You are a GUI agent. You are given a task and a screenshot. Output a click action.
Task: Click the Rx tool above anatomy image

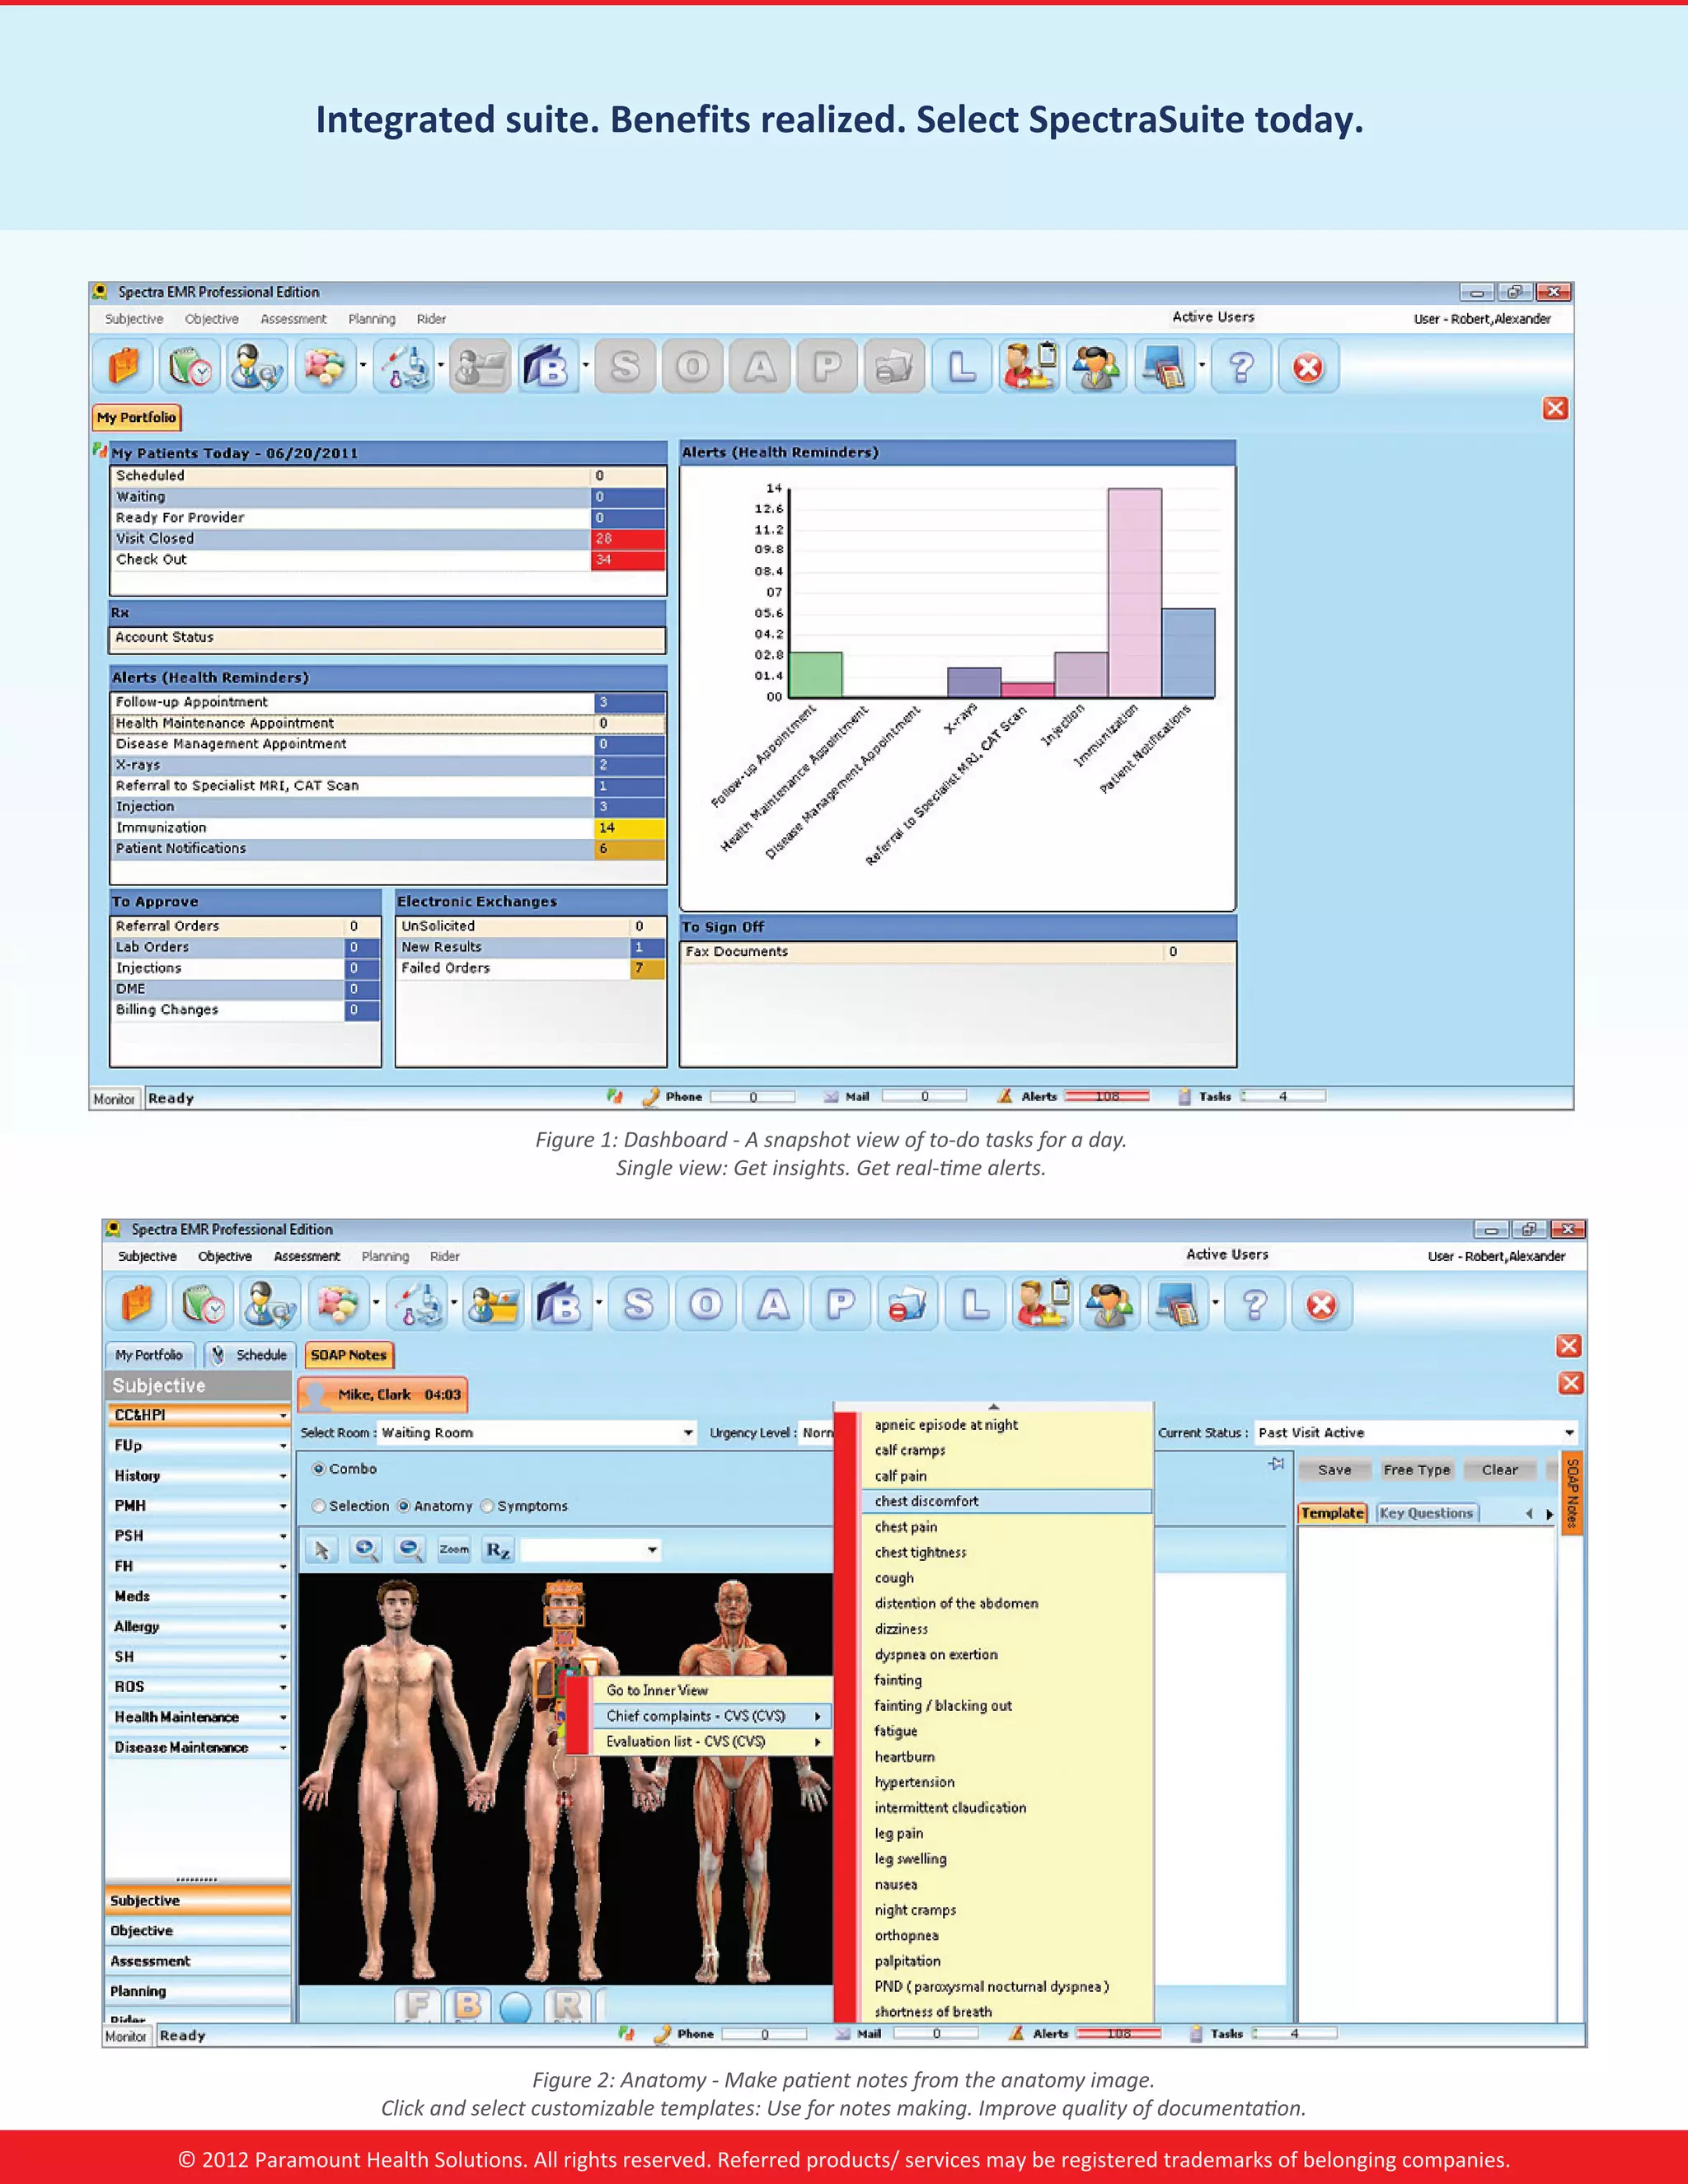[497, 1550]
